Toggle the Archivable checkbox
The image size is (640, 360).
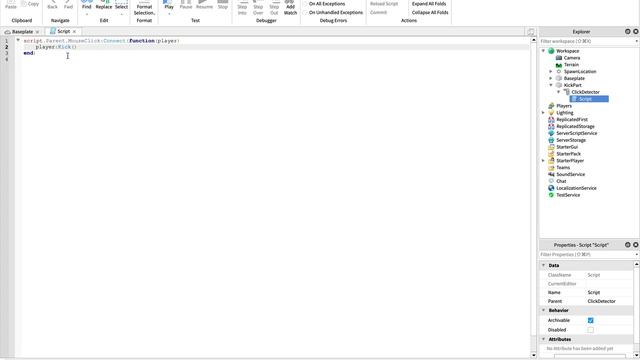(x=591, y=320)
